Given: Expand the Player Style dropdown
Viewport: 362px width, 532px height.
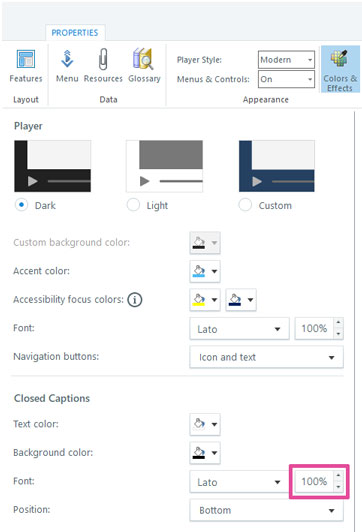Looking at the screenshot, I should click(x=286, y=60).
